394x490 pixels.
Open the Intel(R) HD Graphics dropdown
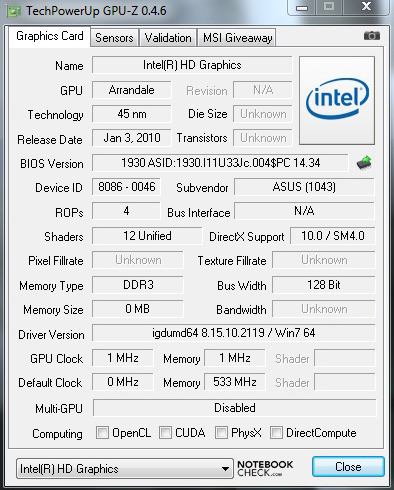click(125, 469)
